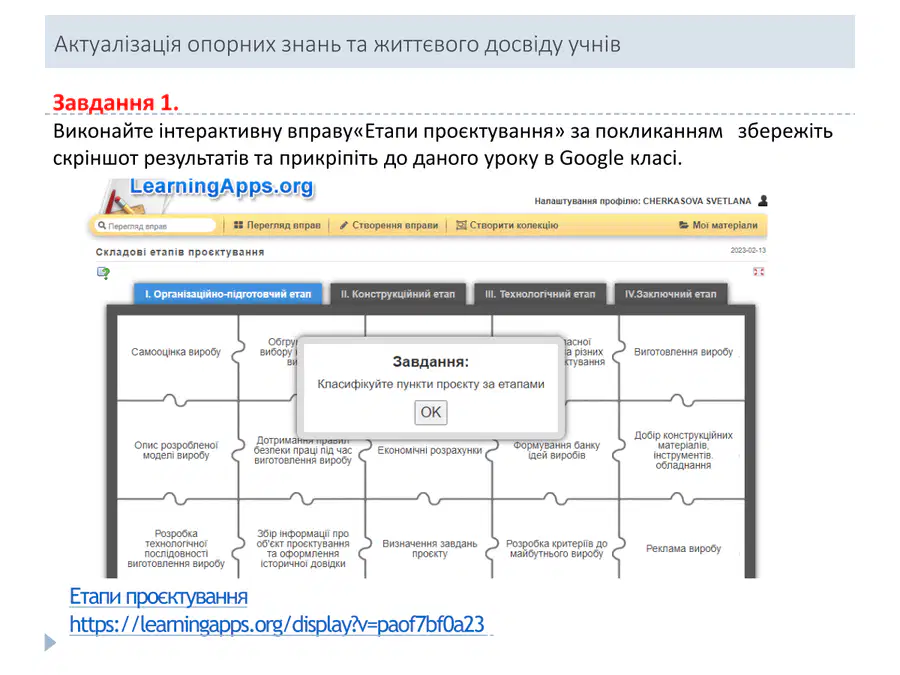Screen dimensions: 900x675
Task: Click the Визначення завдань проєкту piece
Action: click(429, 549)
